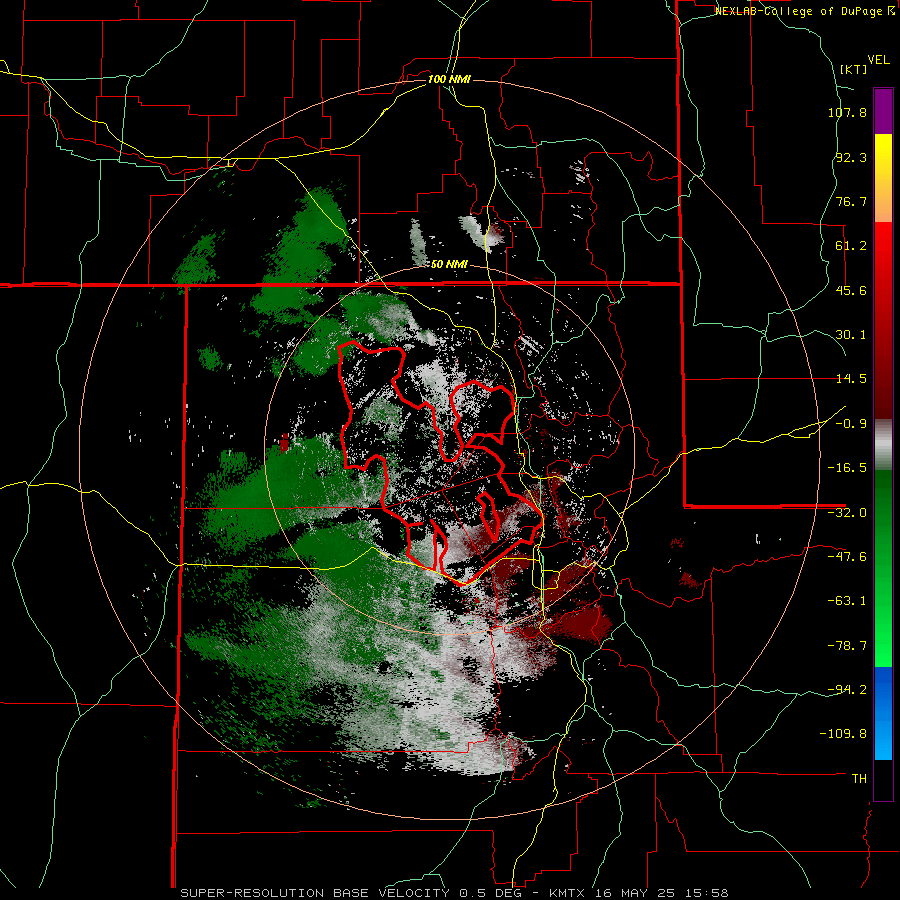The height and width of the screenshot is (900, 900).
Task: Click the -78.7 velocity scale value
Action: point(847,646)
